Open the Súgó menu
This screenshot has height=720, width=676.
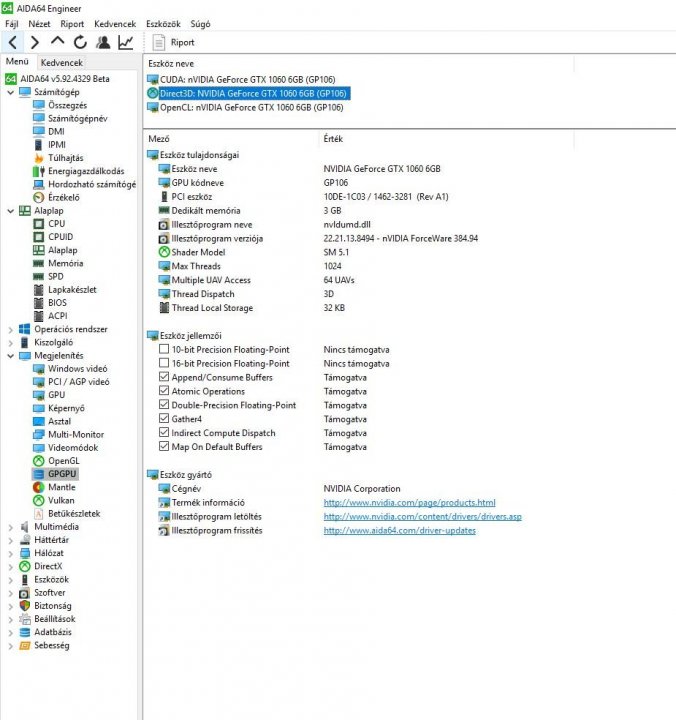(200, 24)
